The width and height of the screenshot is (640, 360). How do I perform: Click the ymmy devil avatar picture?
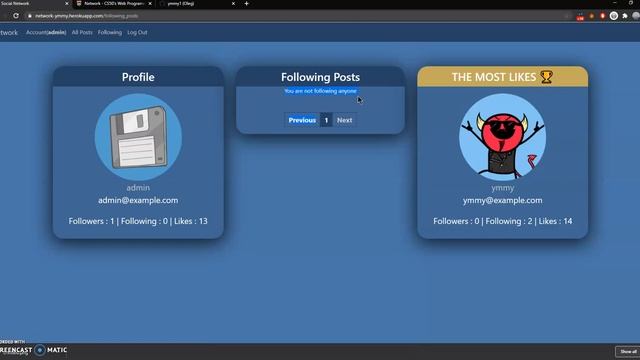point(502,137)
